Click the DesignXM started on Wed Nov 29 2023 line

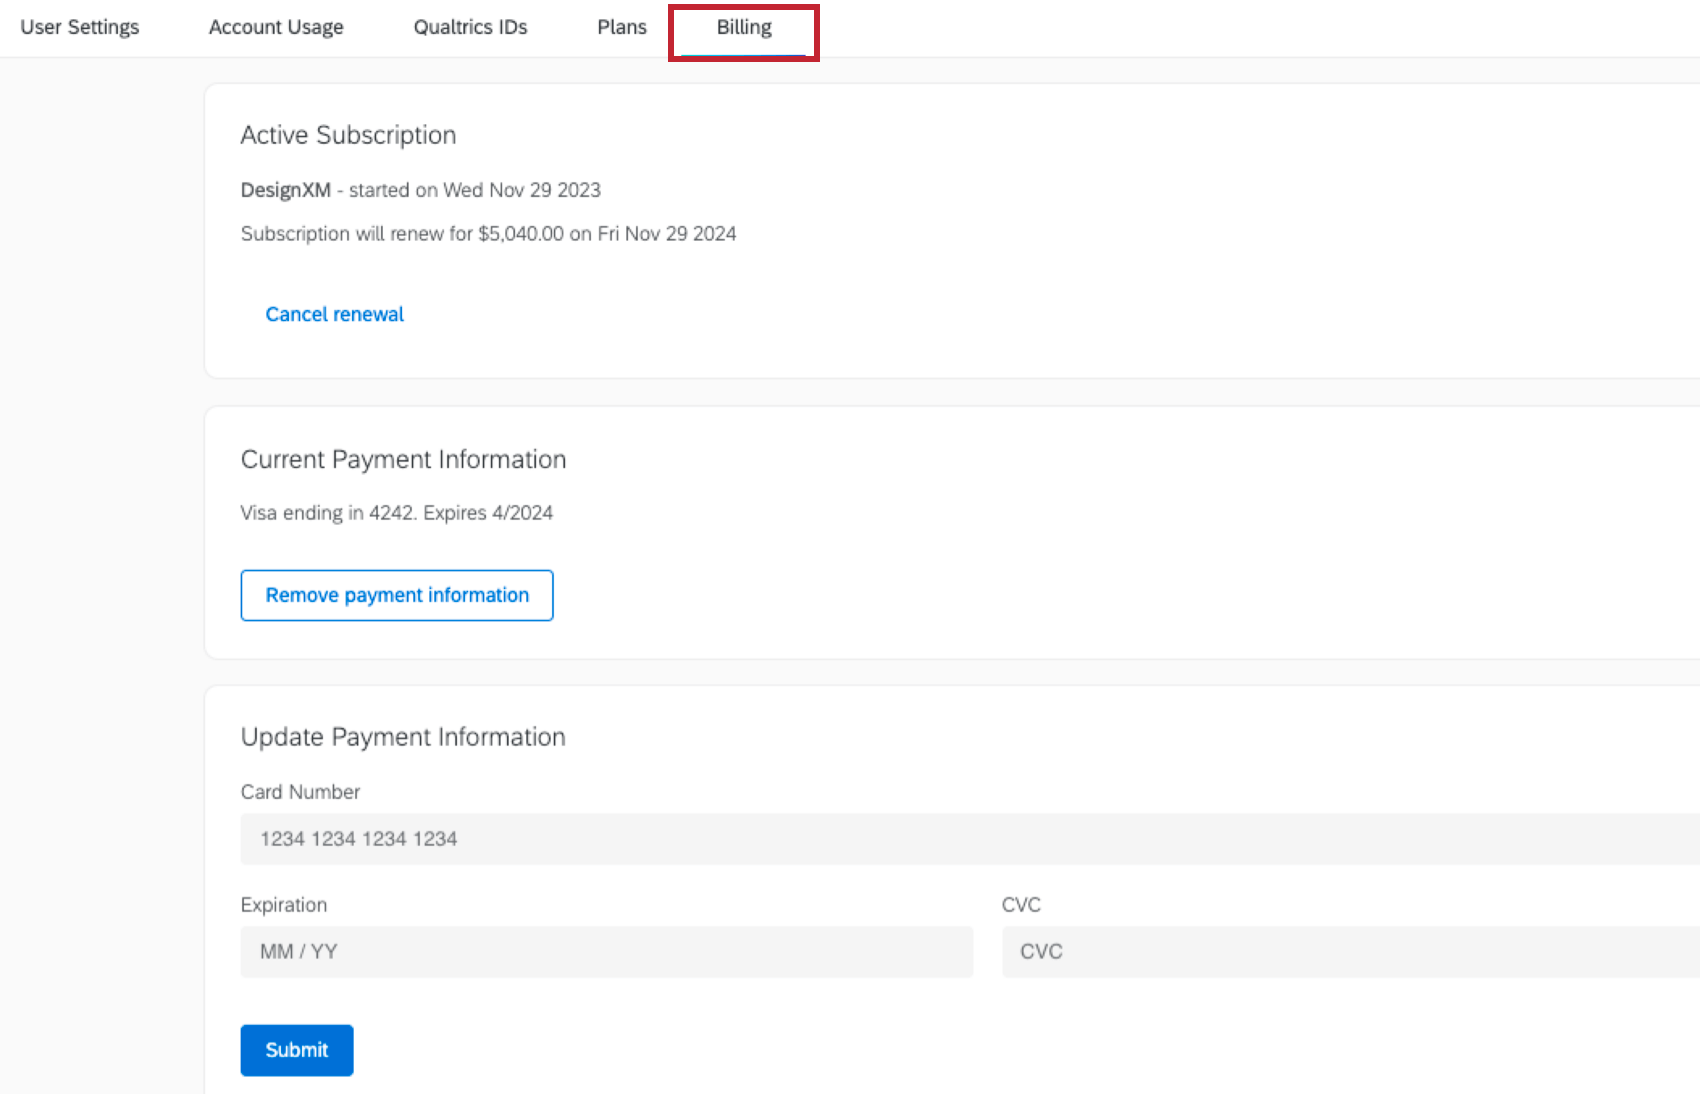tap(421, 190)
